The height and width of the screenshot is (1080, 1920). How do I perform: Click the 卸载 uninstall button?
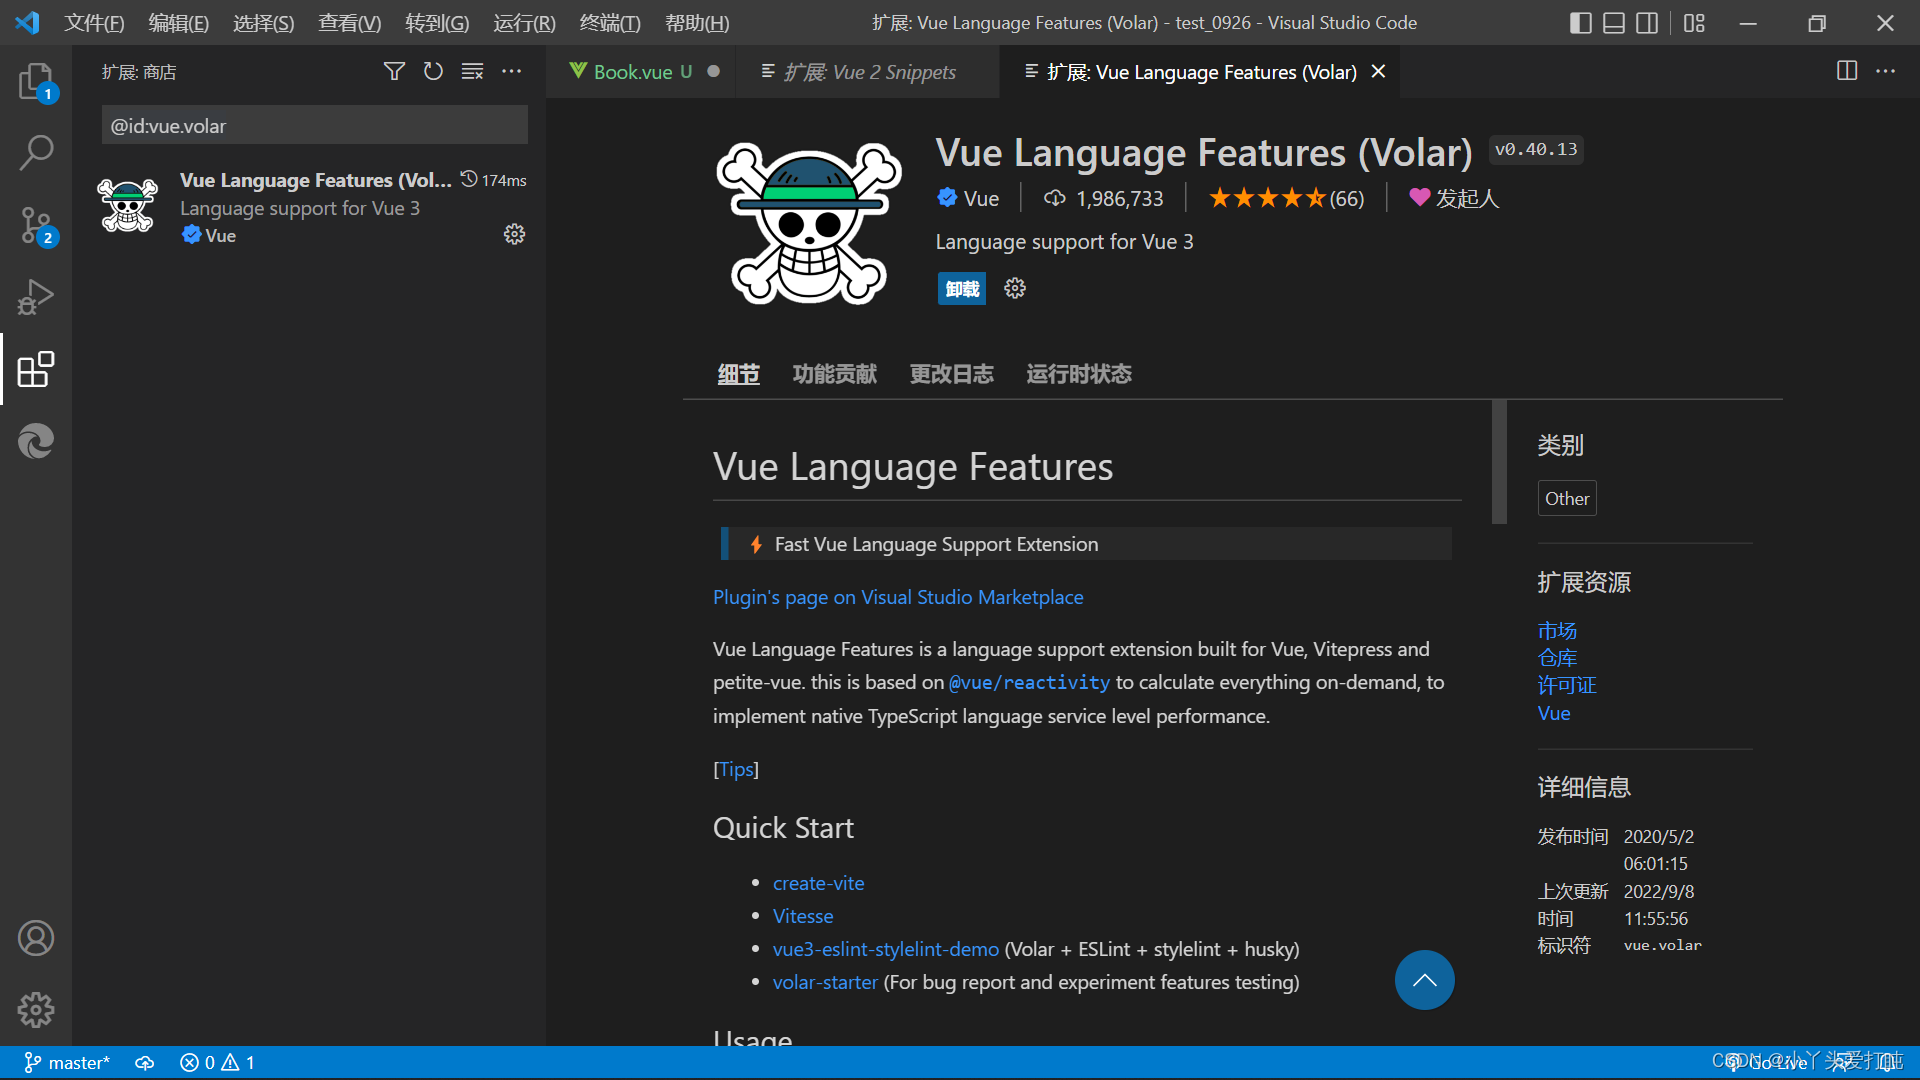coord(962,288)
